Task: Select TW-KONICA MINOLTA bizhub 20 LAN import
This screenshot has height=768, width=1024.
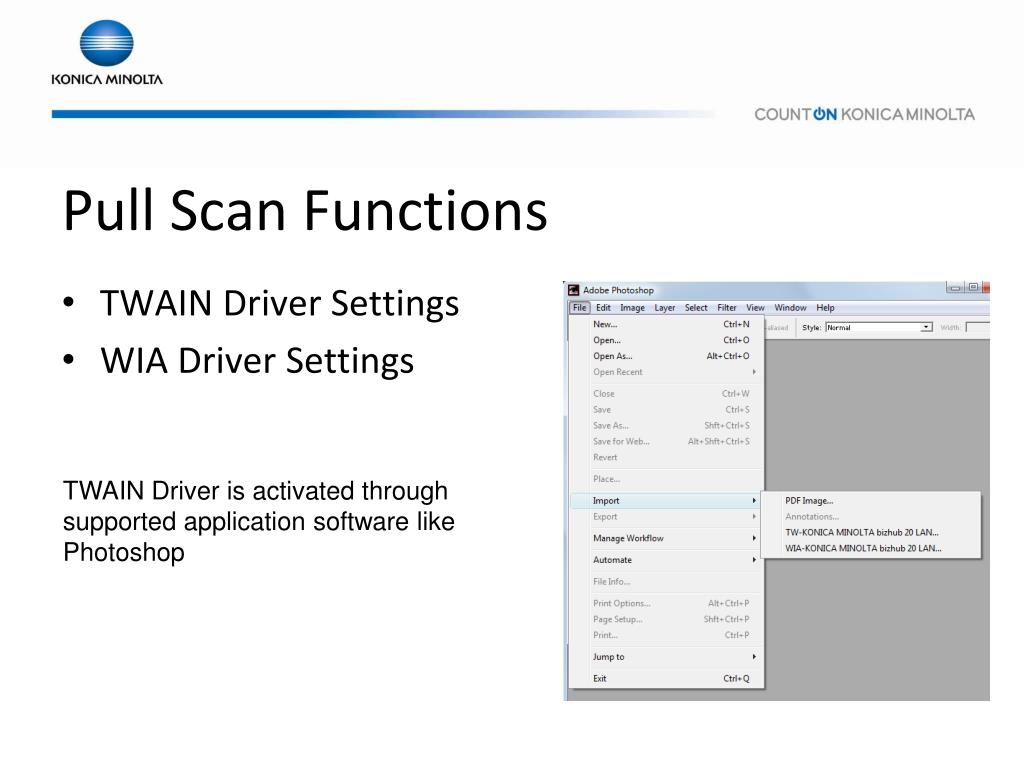Action: tap(871, 532)
